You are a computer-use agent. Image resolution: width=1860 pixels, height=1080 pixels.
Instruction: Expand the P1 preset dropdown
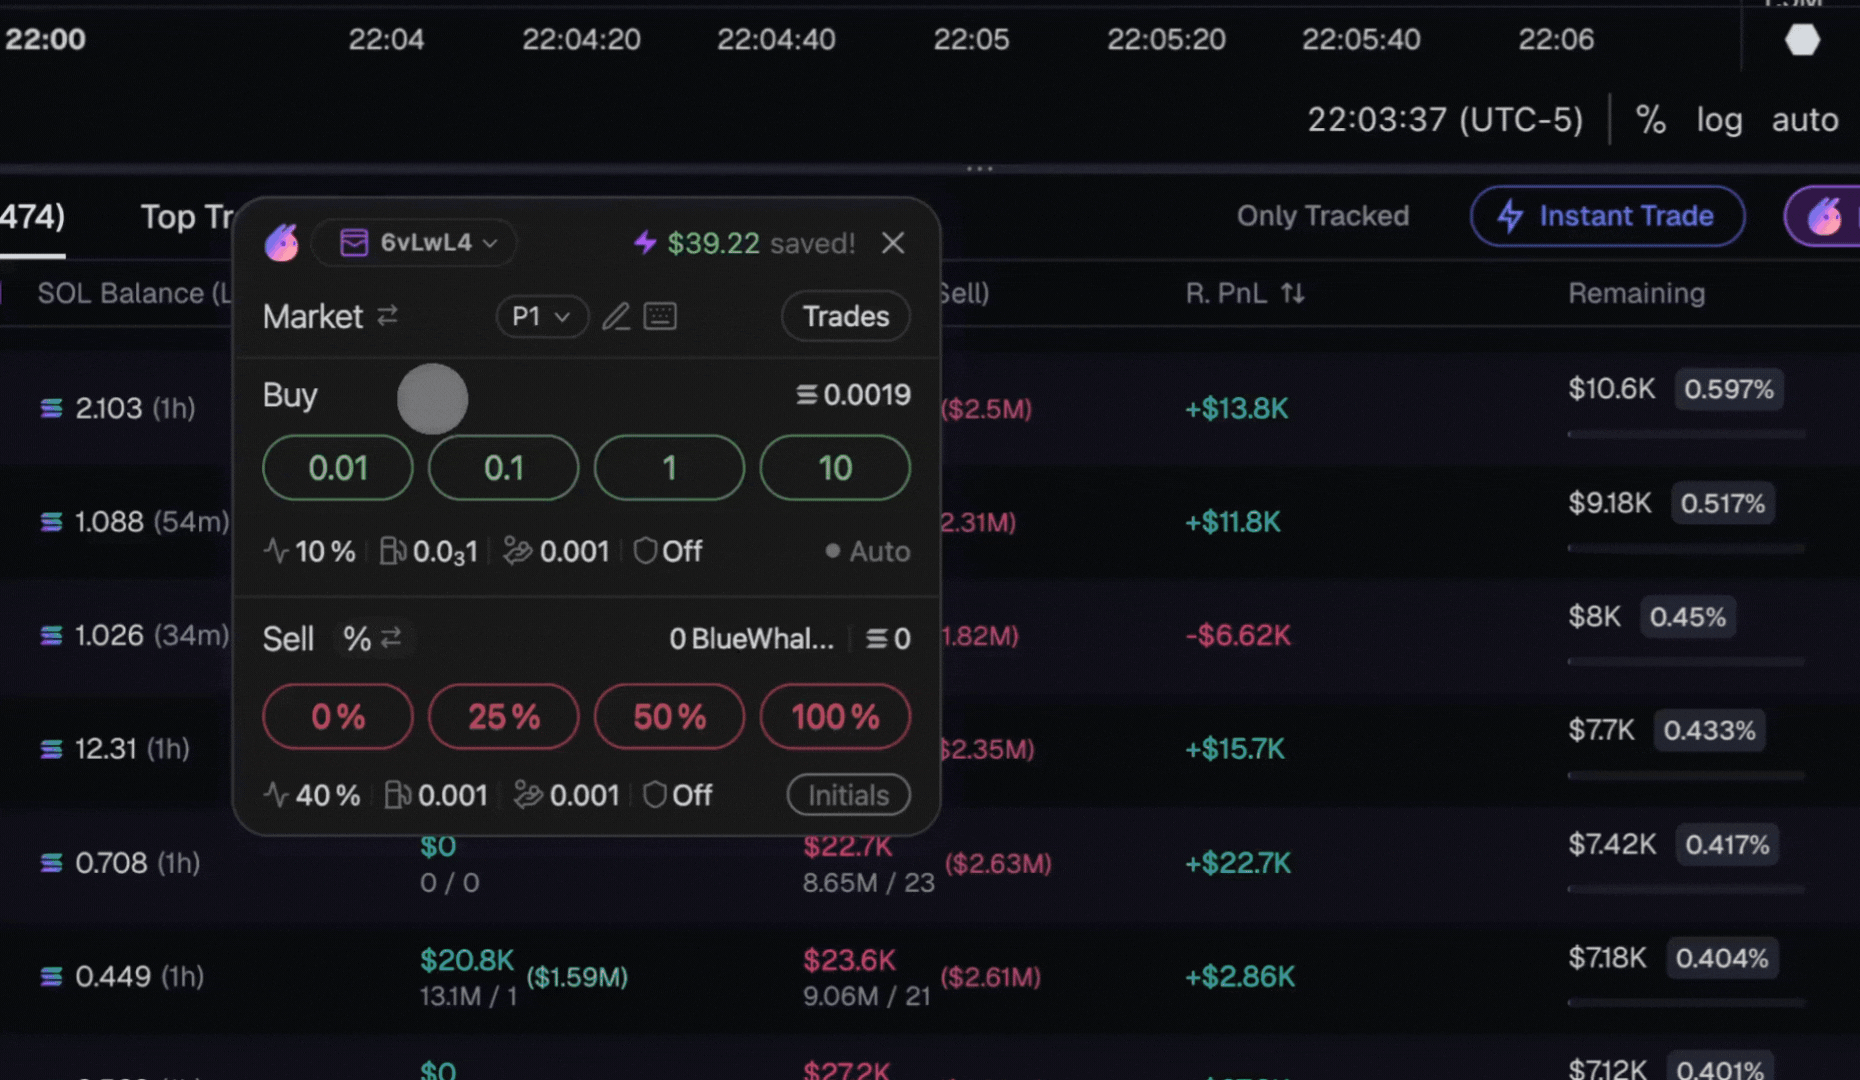(x=541, y=317)
